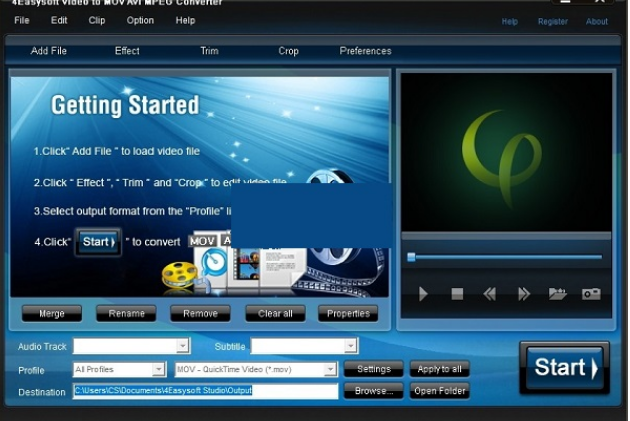The image size is (630, 421).
Task: Open the Effect tool
Action: click(x=127, y=51)
